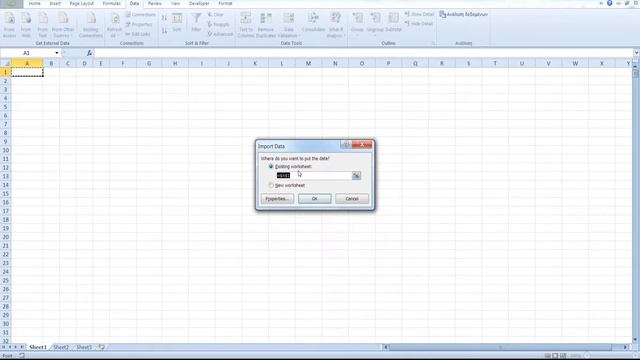Click the Clear filter icon

216,15
